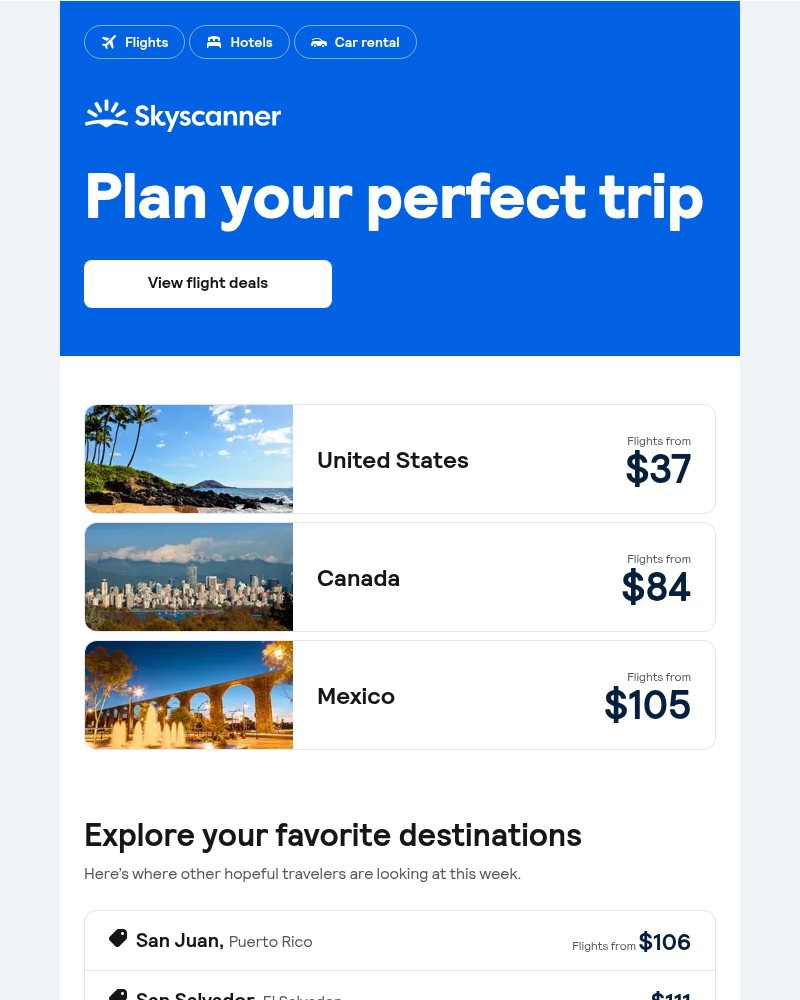Viewport: 800px width, 1000px height.
Task: Click the price tag icon beside San Salvador
Action: pos(118,995)
